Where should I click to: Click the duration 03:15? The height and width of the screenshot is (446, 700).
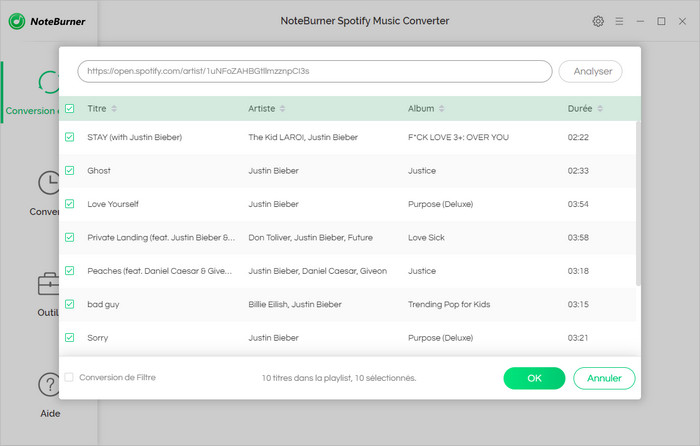[578, 304]
